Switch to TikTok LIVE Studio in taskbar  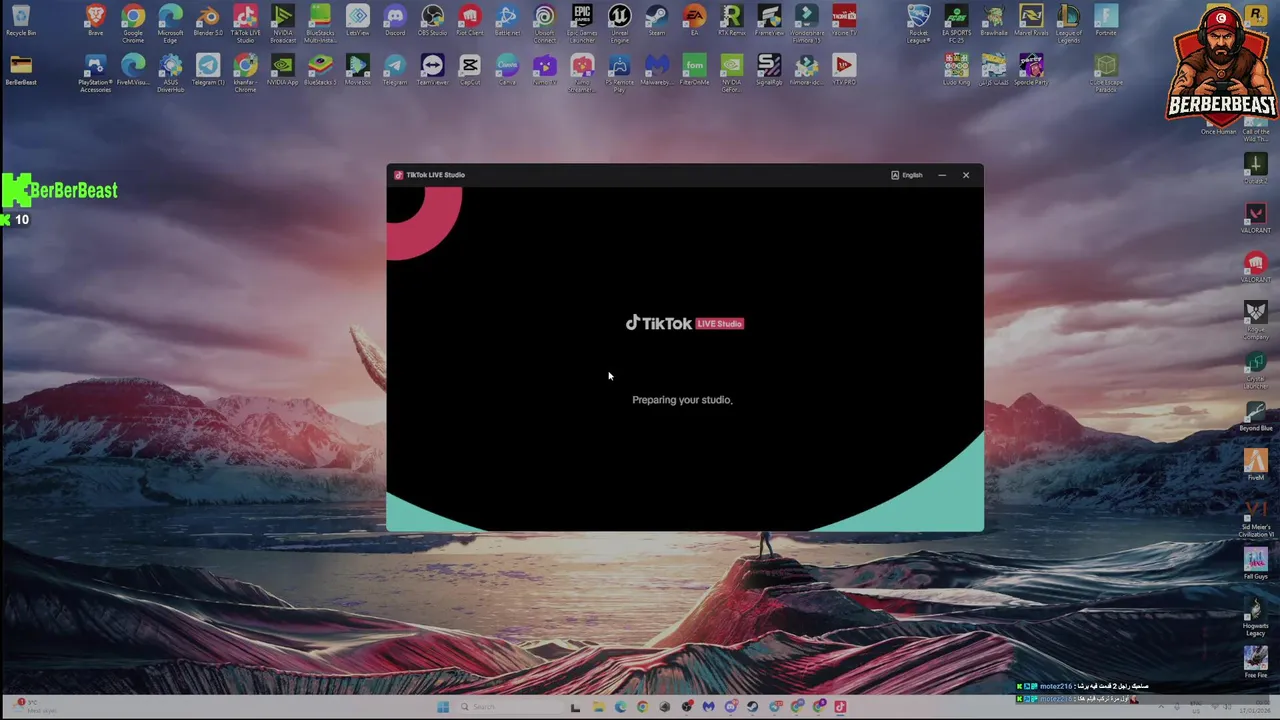pyautogui.click(x=840, y=707)
